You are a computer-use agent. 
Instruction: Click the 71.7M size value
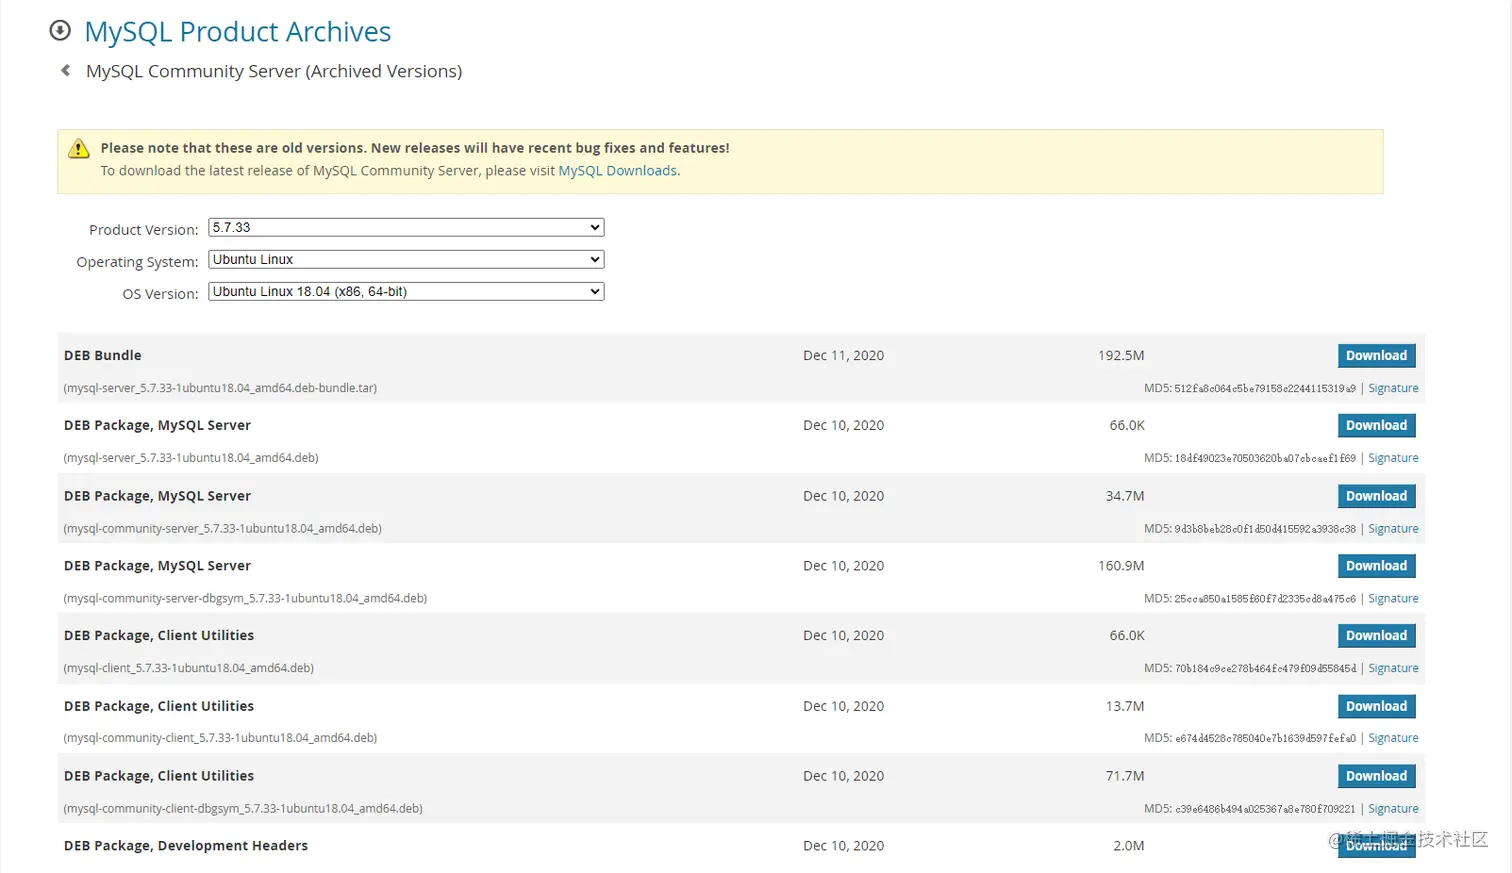coord(1125,776)
